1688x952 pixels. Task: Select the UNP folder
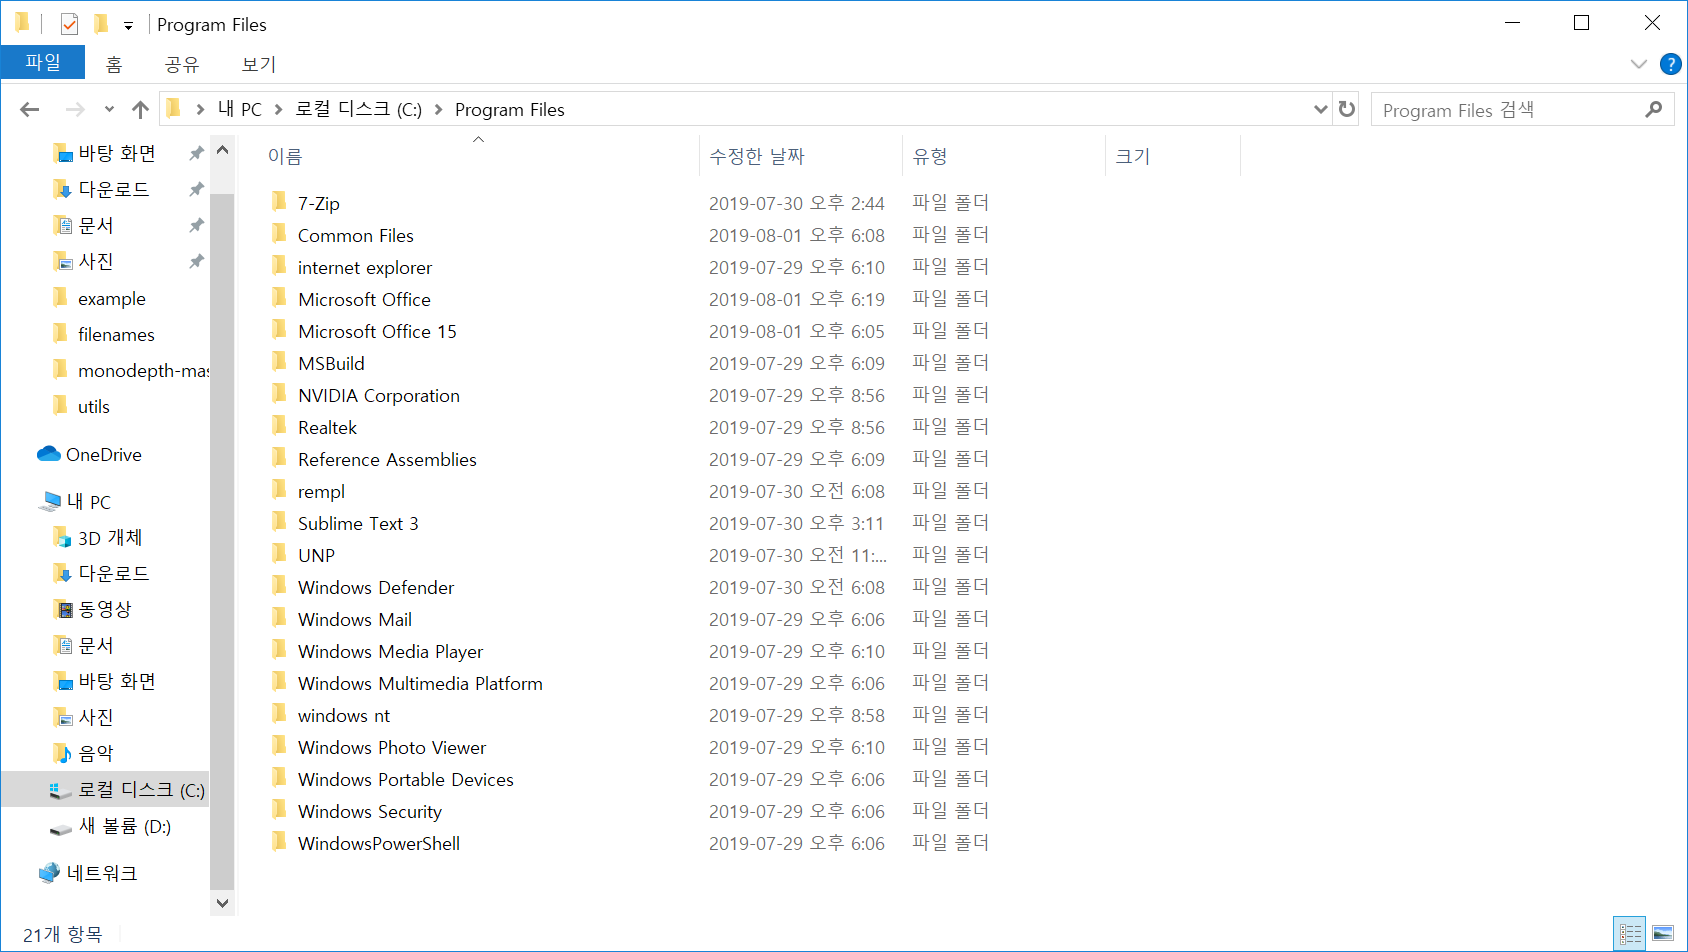coord(316,555)
